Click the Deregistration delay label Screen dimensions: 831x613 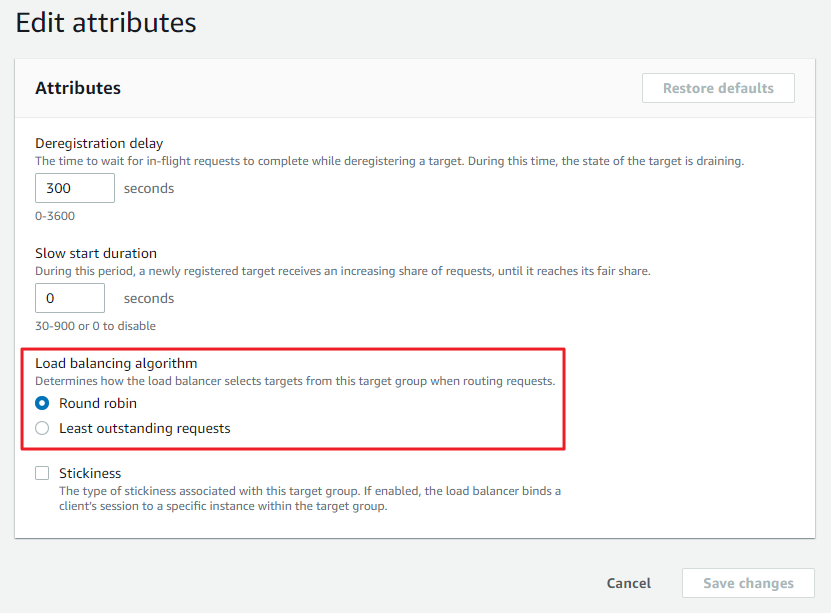[99, 144]
